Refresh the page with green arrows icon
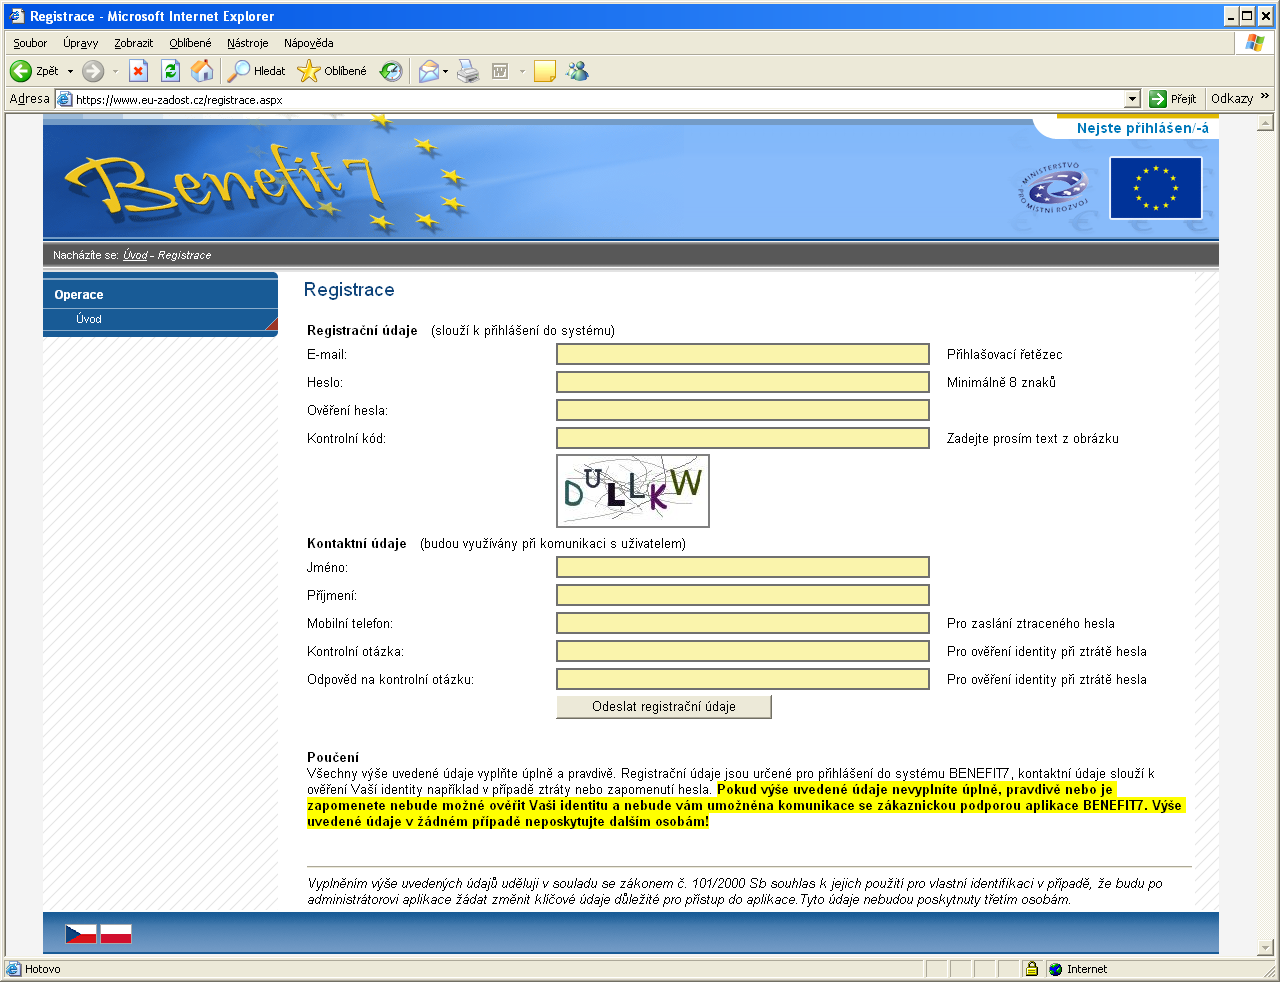Viewport: 1280px width, 982px height. point(170,71)
